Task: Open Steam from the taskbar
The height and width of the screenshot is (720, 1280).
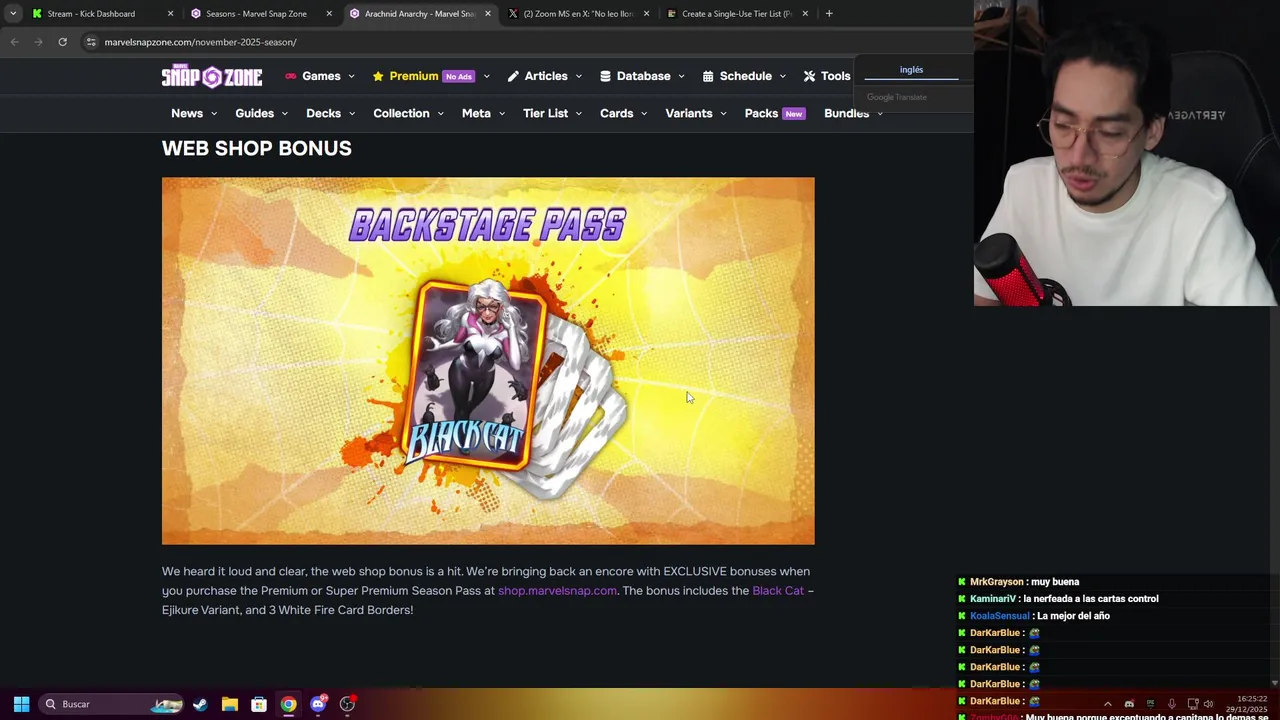Action: [x=200, y=704]
